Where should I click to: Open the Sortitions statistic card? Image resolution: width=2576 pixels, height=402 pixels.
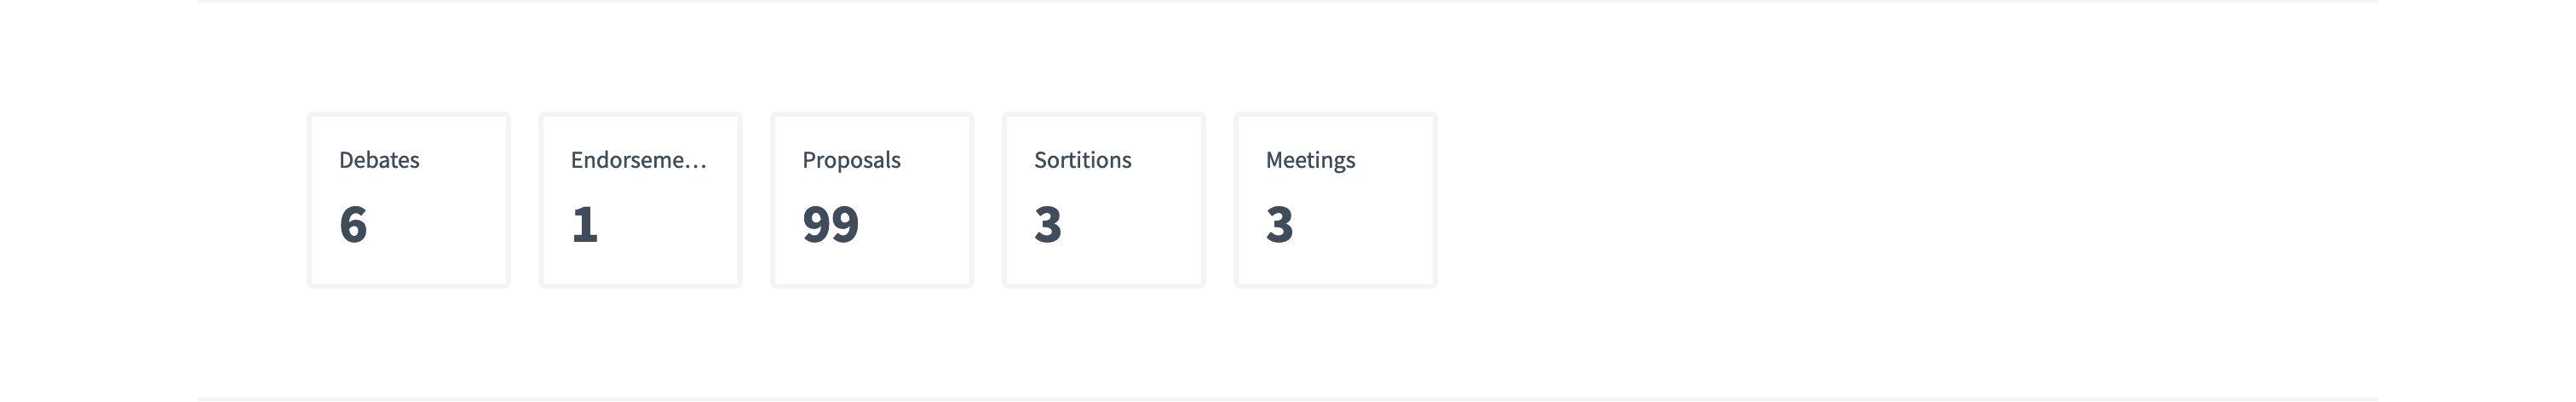click(1104, 200)
